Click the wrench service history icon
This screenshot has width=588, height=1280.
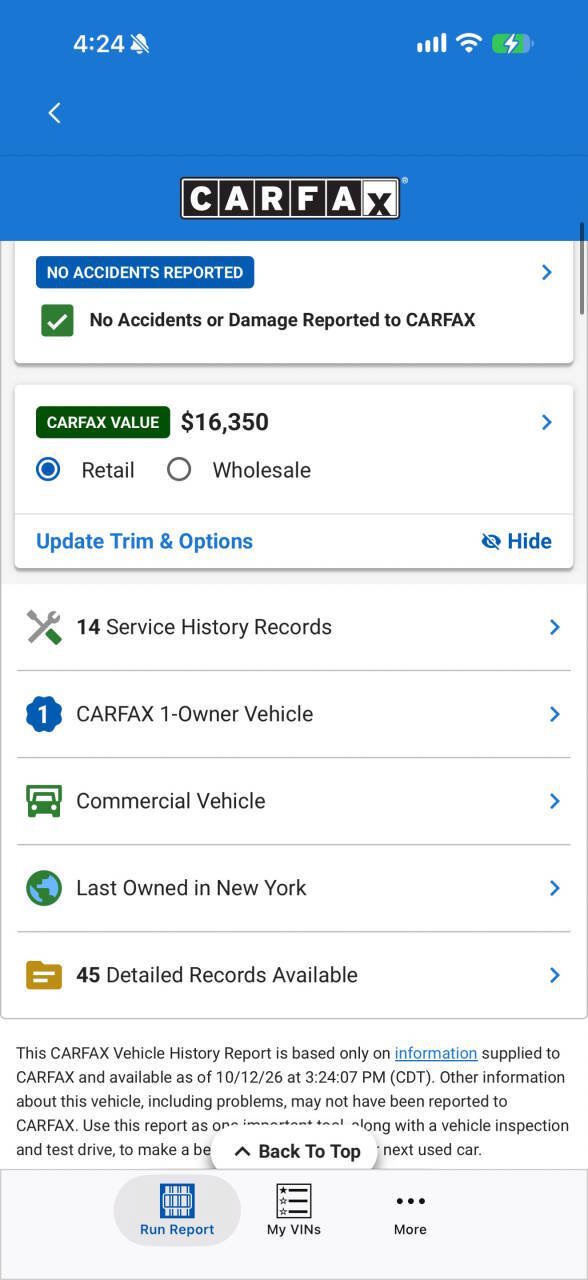pos(44,627)
